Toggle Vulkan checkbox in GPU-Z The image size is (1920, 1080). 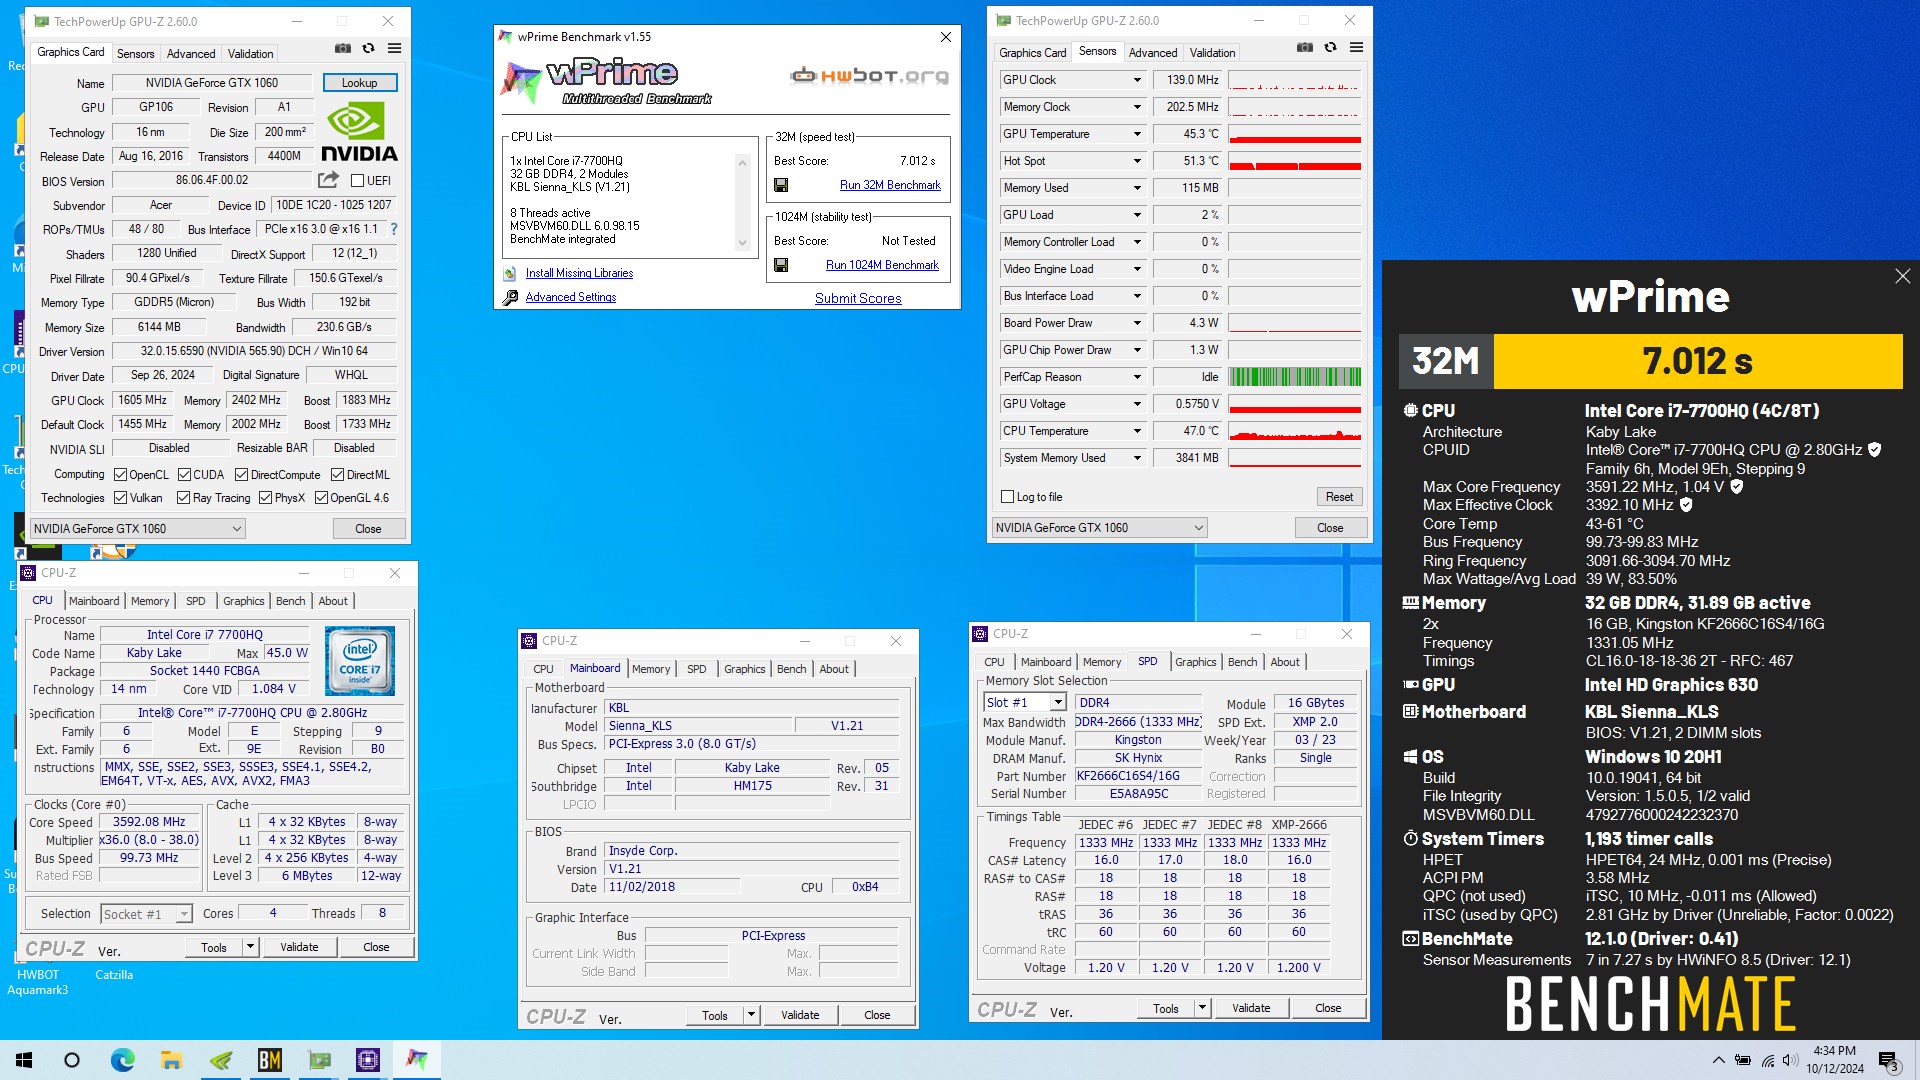click(x=120, y=498)
